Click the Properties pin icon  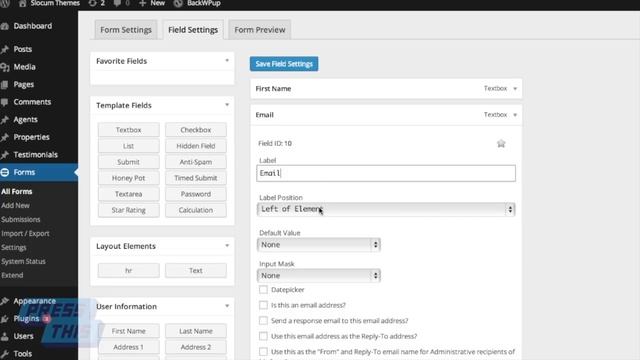point(4,137)
